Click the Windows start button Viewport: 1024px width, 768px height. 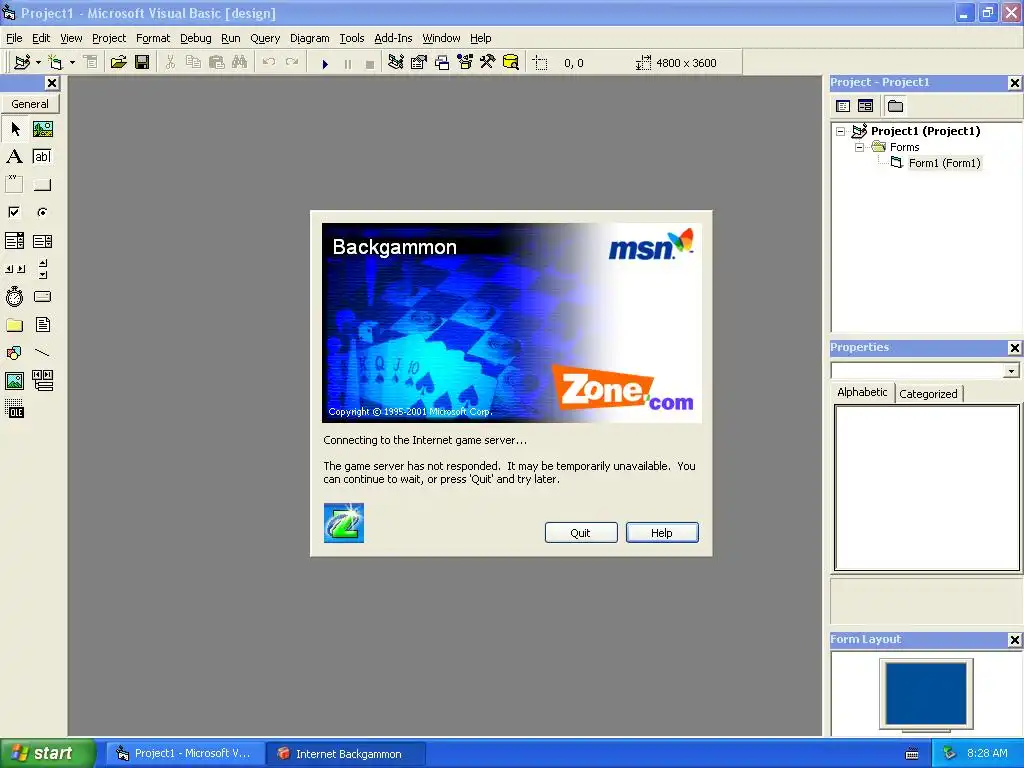(47, 753)
